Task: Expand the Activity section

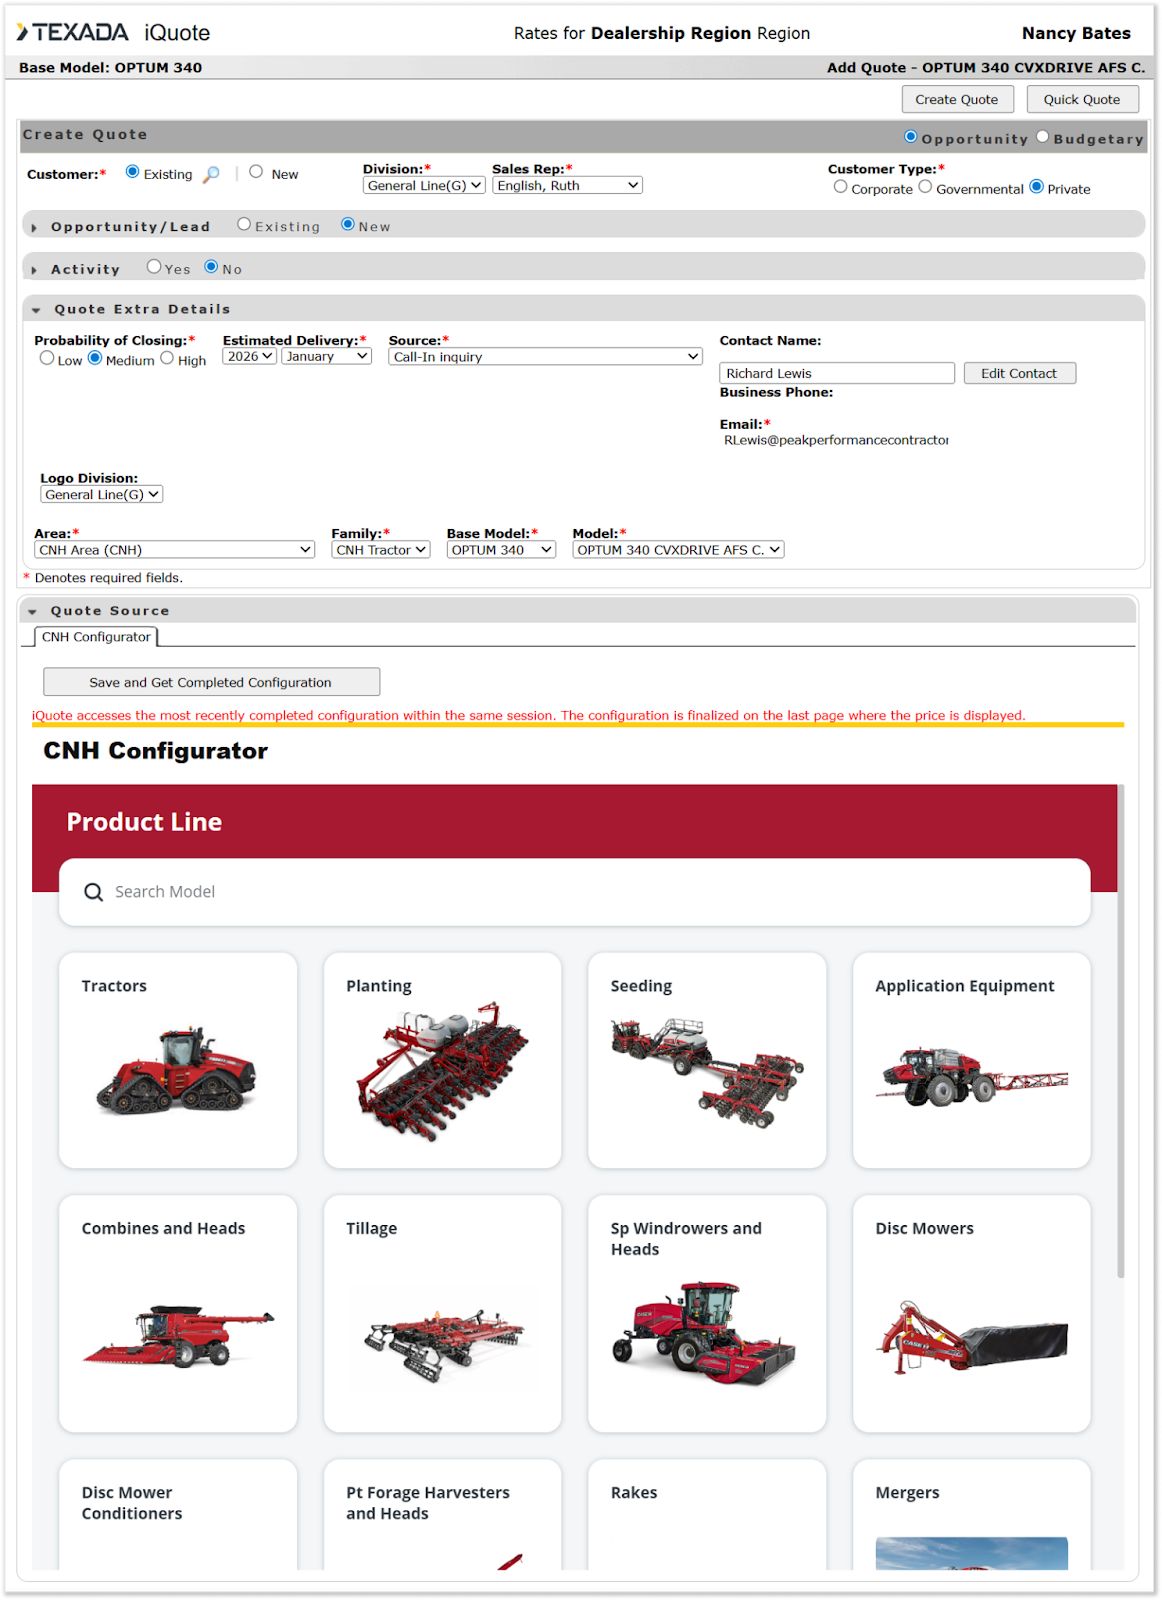Action: 34,270
